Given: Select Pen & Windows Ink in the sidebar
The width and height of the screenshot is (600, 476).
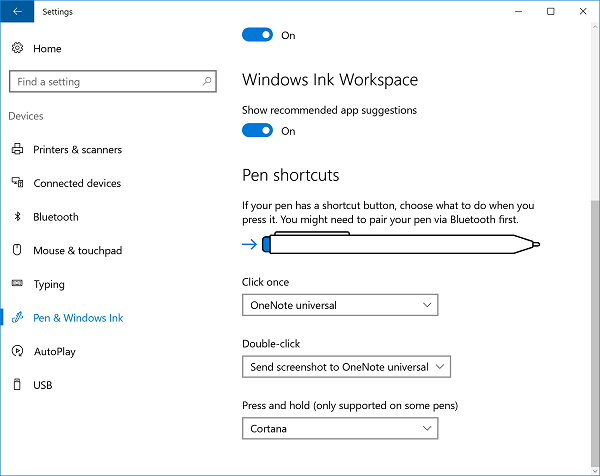Looking at the screenshot, I should pyautogui.click(x=78, y=318).
